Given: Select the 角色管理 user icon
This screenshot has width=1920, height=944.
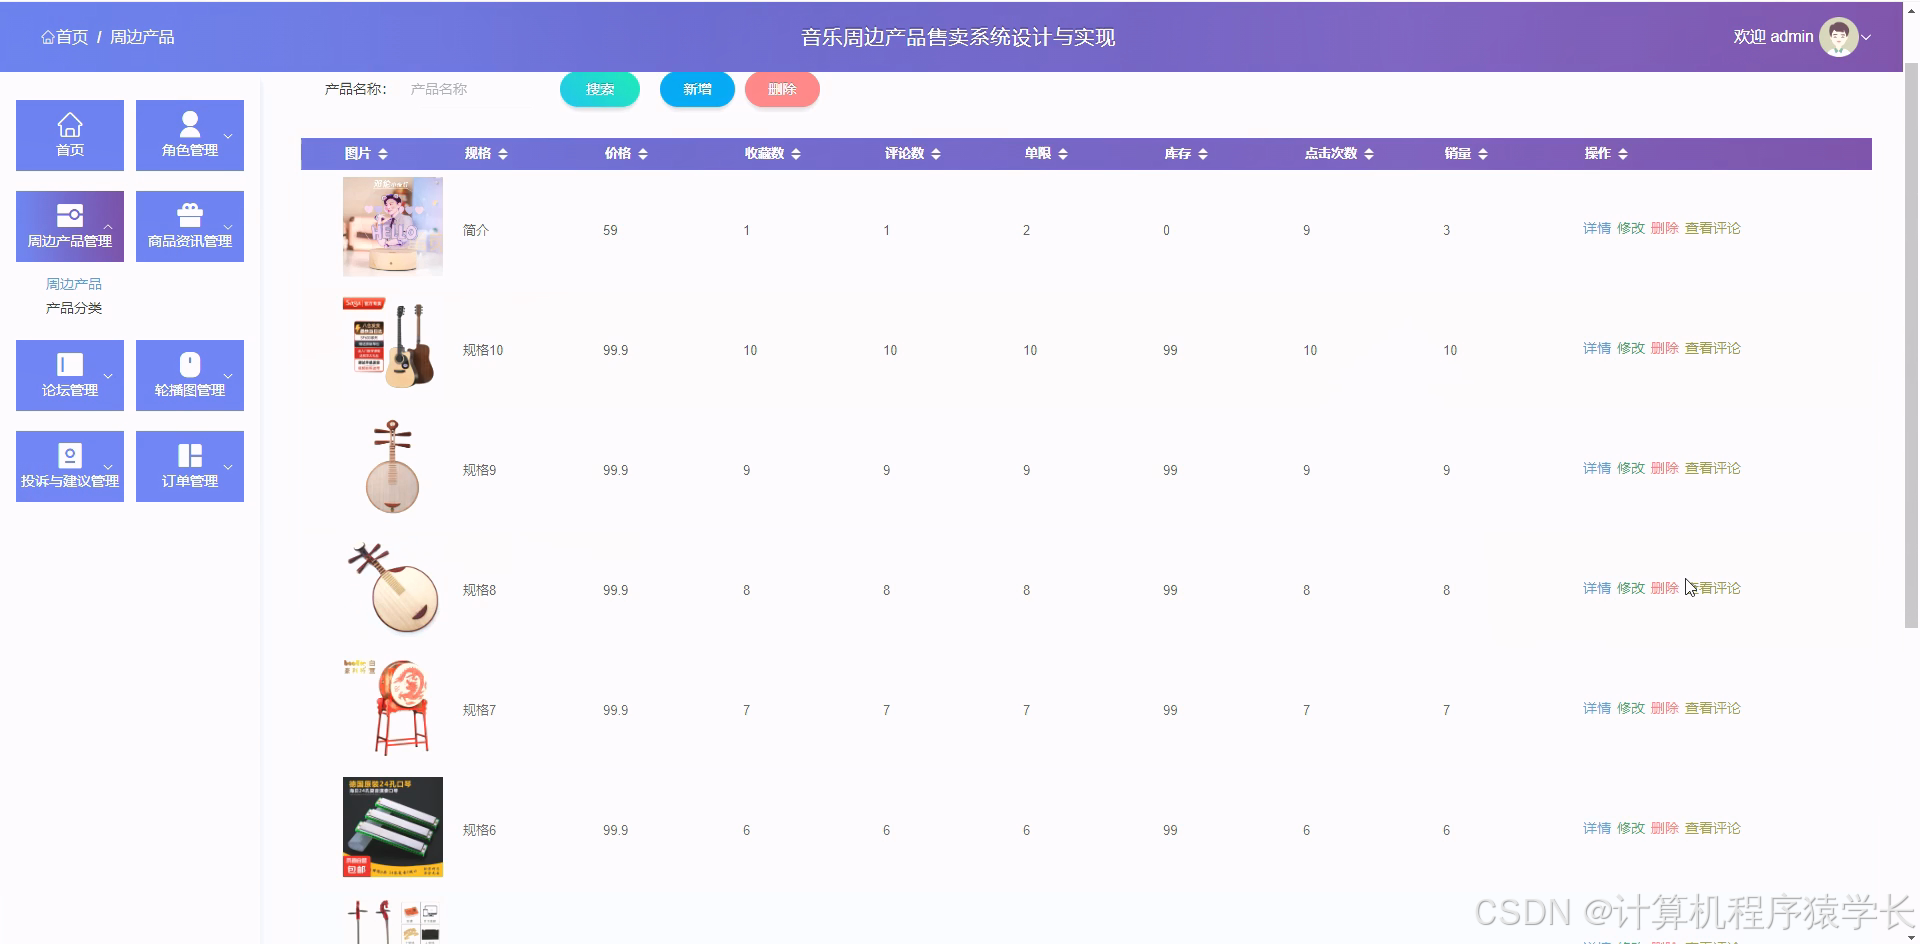Looking at the screenshot, I should [x=189, y=124].
